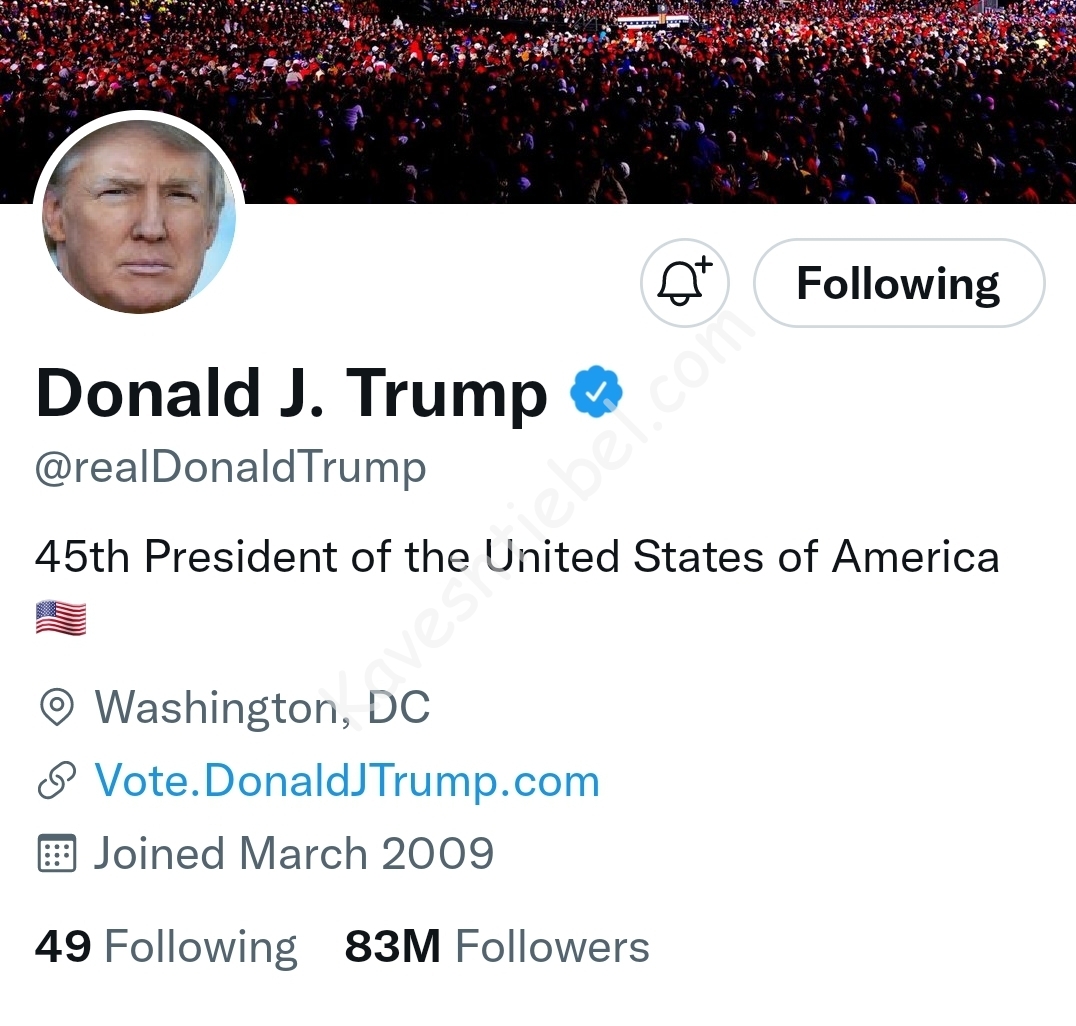
Task: Open the 83M Followers list
Action: (497, 947)
